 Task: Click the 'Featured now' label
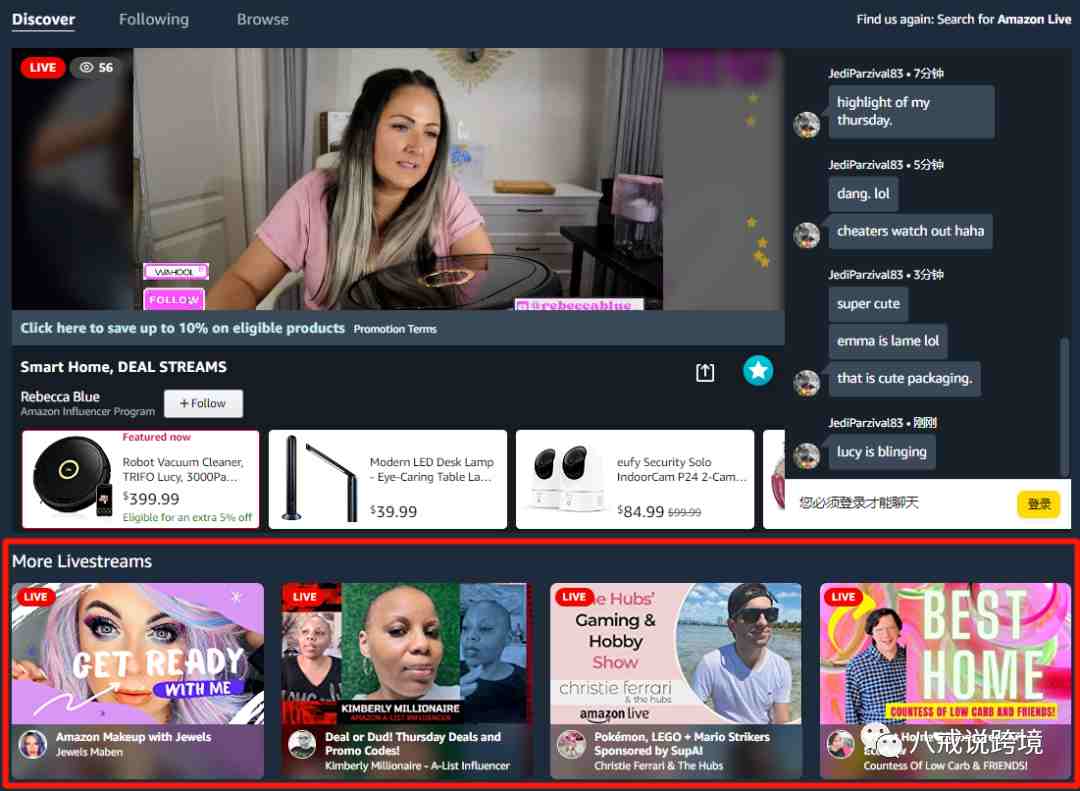pyautogui.click(x=156, y=437)
